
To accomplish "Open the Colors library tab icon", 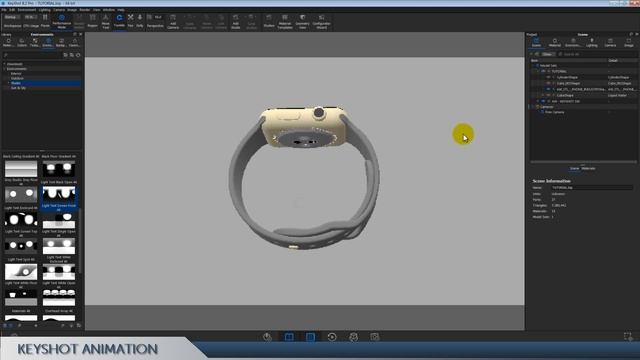I will tap(22, 42).
